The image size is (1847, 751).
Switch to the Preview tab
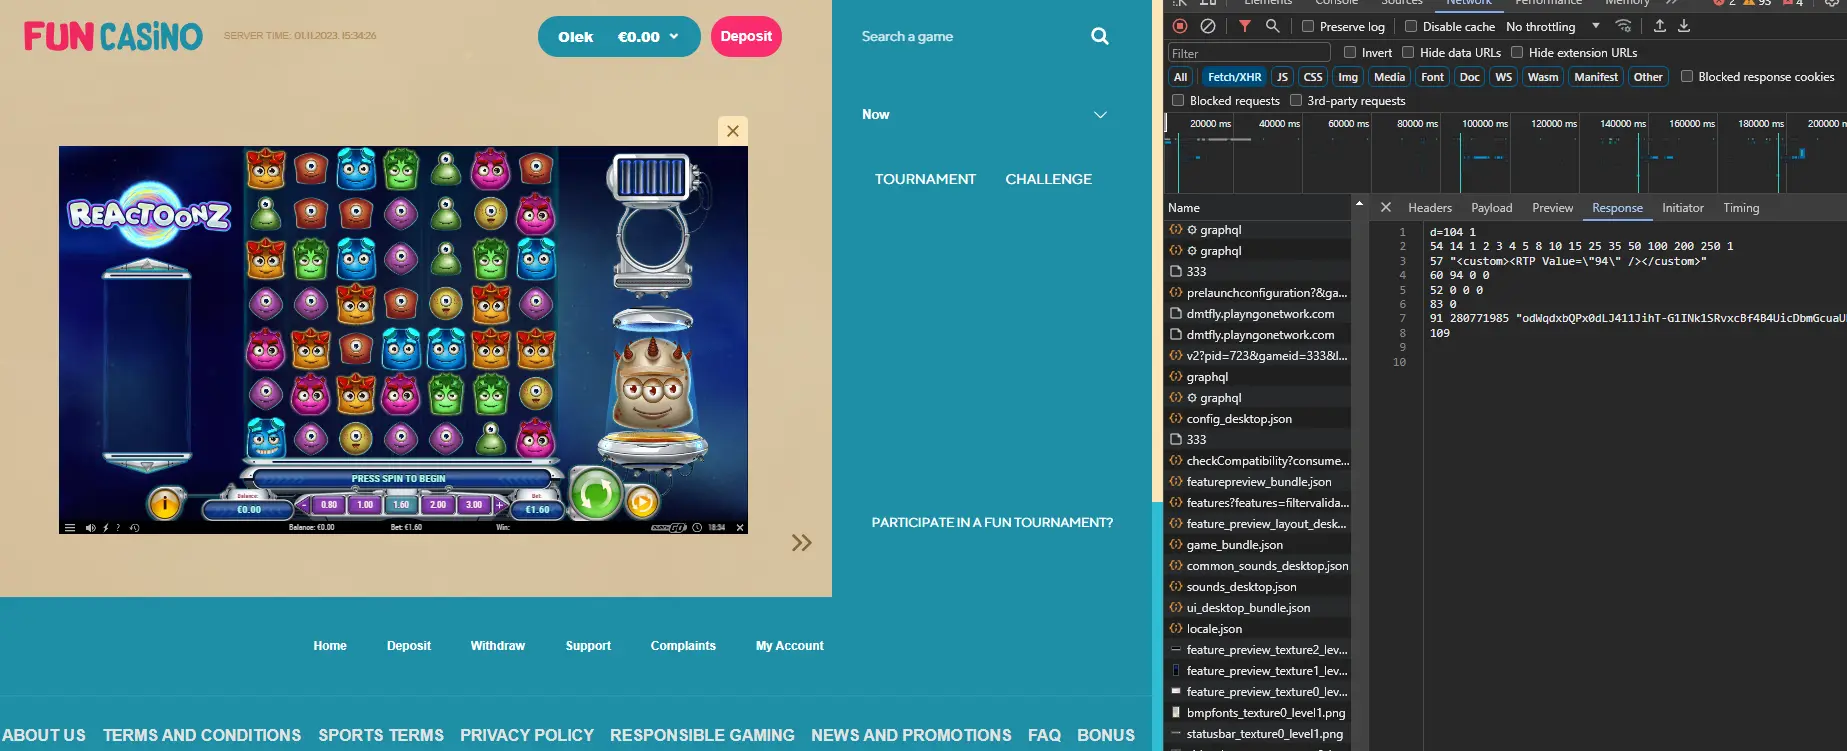click(1552, 208)
